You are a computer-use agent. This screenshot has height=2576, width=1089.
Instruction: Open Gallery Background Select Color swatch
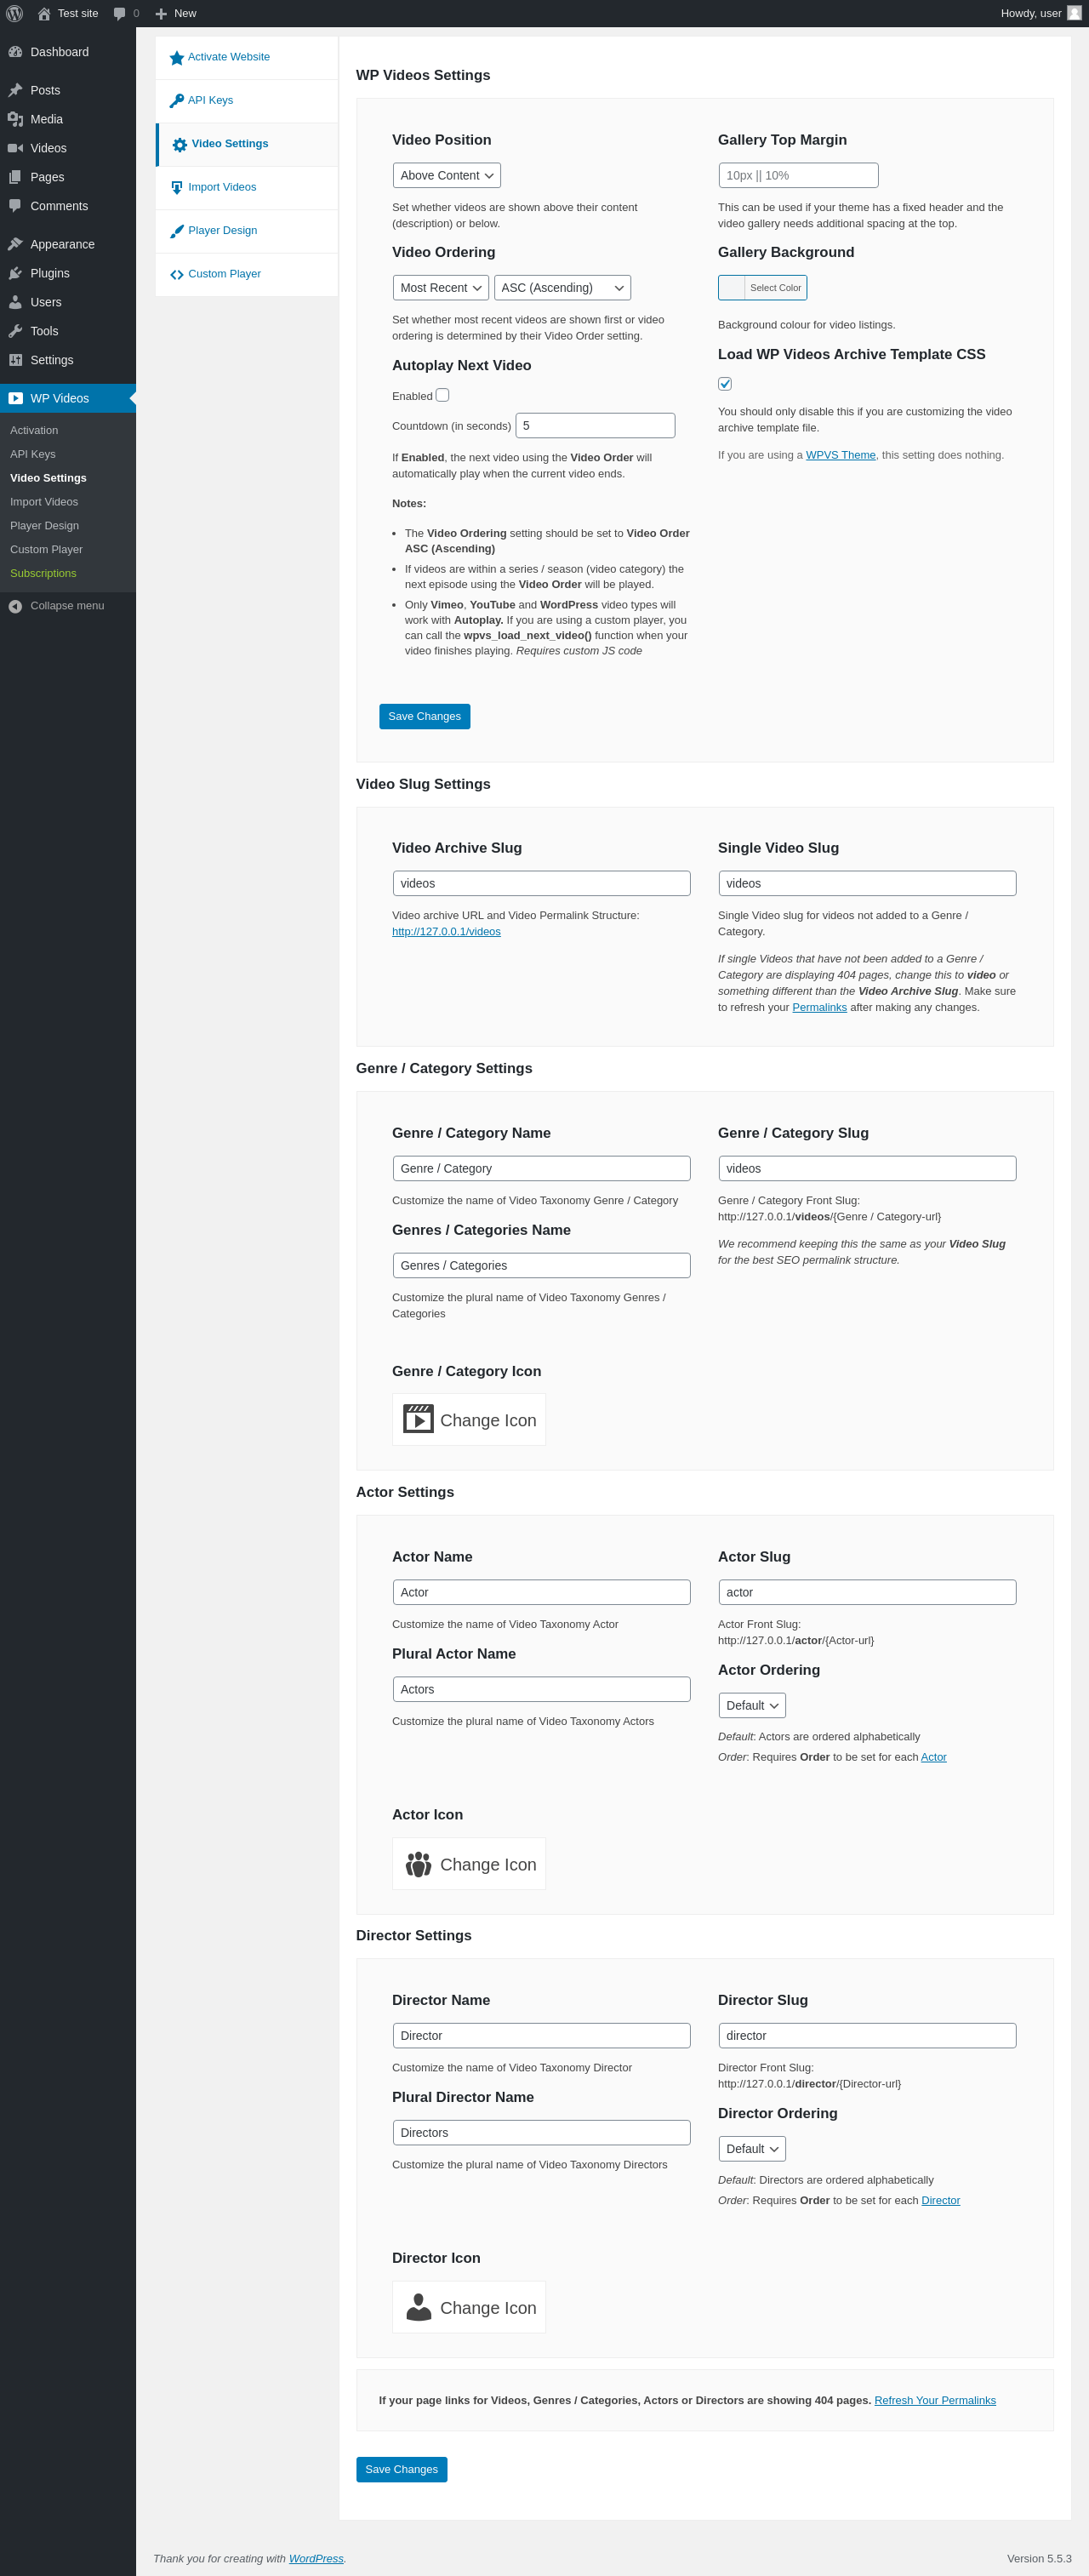coord(762,288)
